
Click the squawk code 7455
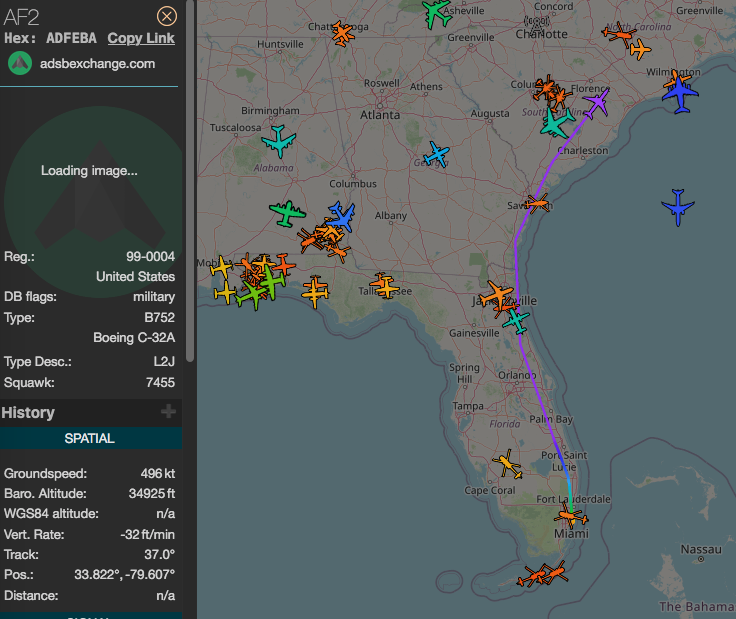(x=160, y=382)
